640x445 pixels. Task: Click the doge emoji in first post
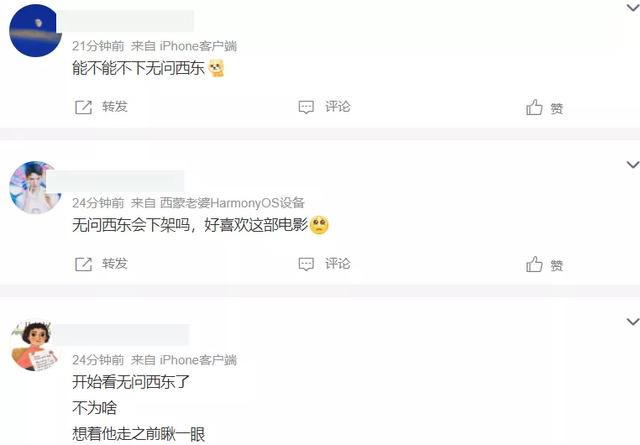tap(217, 68)
